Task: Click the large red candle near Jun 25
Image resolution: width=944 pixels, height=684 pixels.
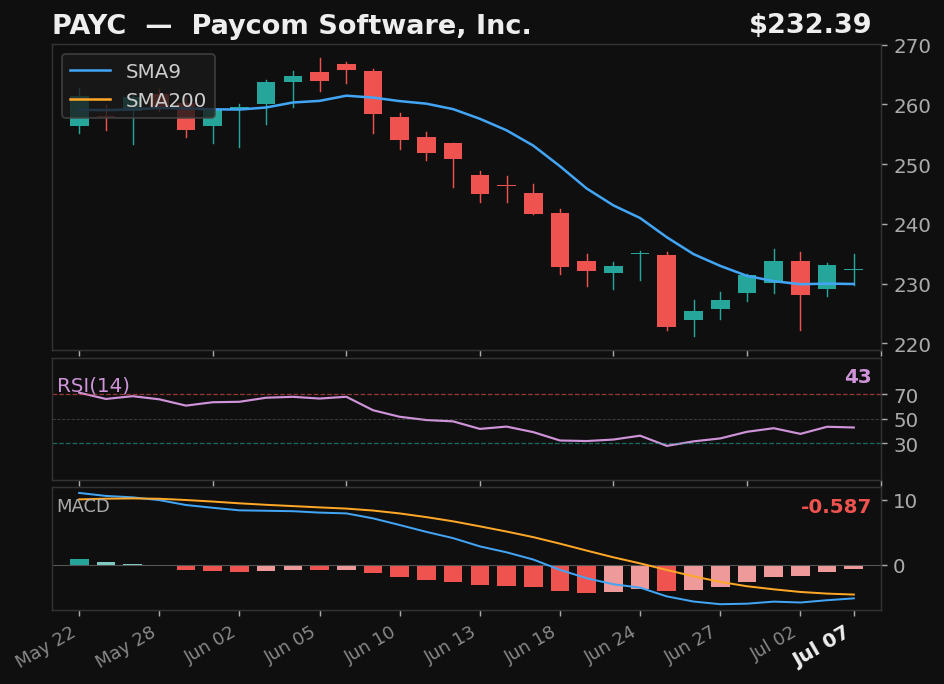Action: tap(666, 291)
